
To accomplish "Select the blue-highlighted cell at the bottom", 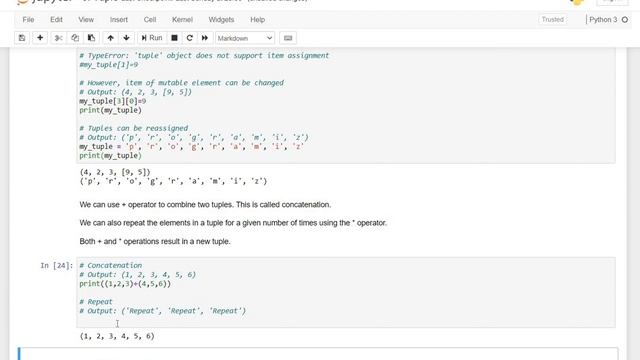I will (x=318, y=353).
